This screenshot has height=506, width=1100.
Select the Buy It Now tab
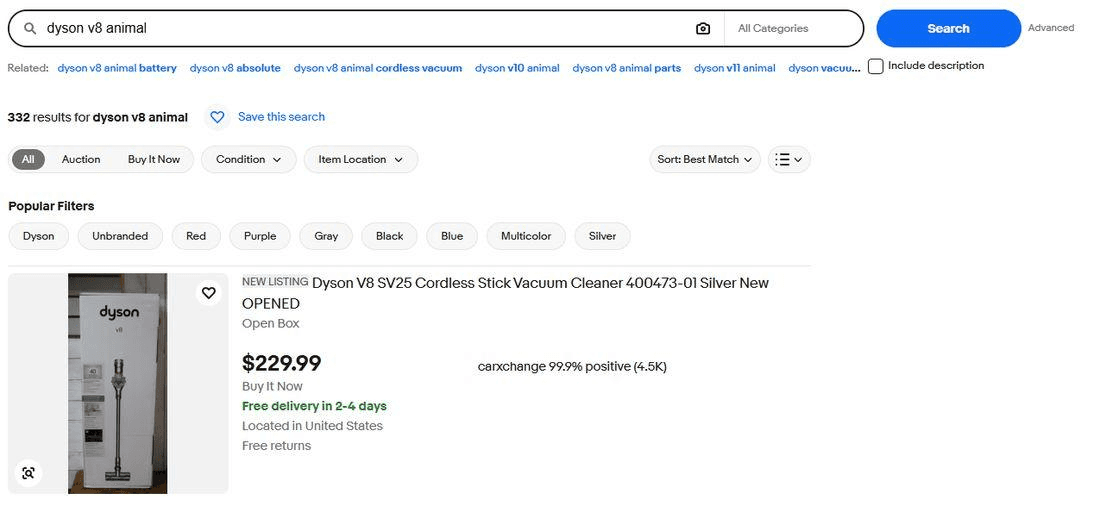pyautogui.click(x=154, y=159)
